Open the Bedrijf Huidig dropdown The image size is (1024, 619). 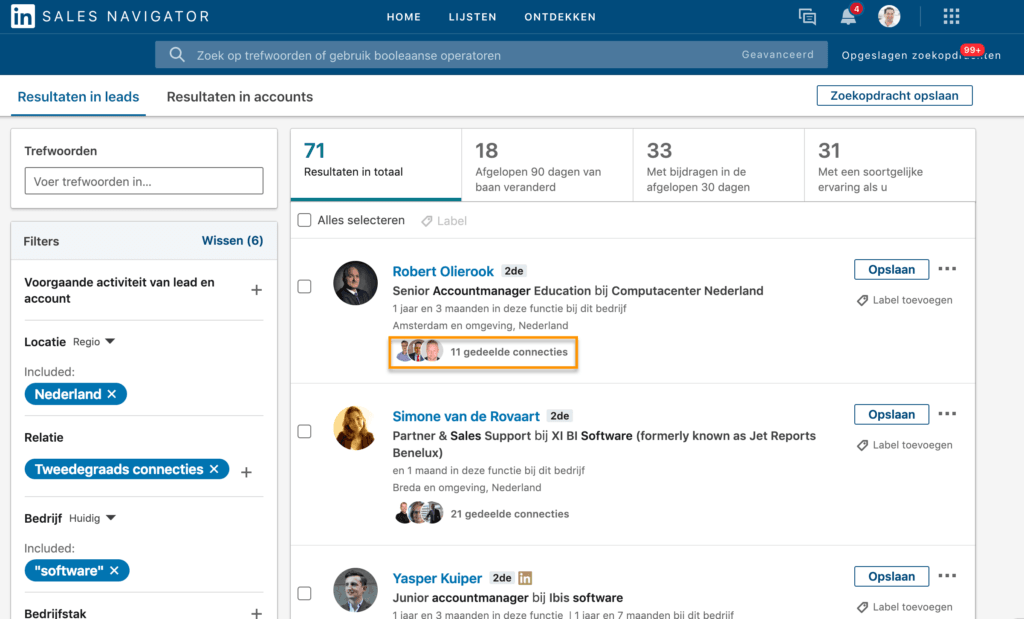click(92, 518)
